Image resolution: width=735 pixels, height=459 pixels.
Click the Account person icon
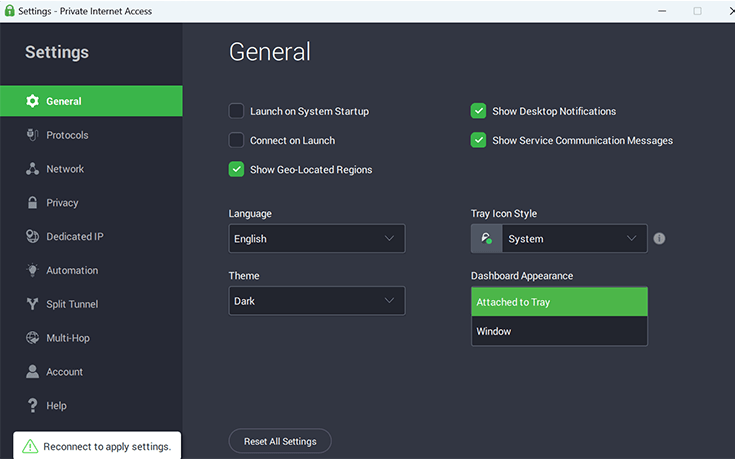[x=32, y=371]
